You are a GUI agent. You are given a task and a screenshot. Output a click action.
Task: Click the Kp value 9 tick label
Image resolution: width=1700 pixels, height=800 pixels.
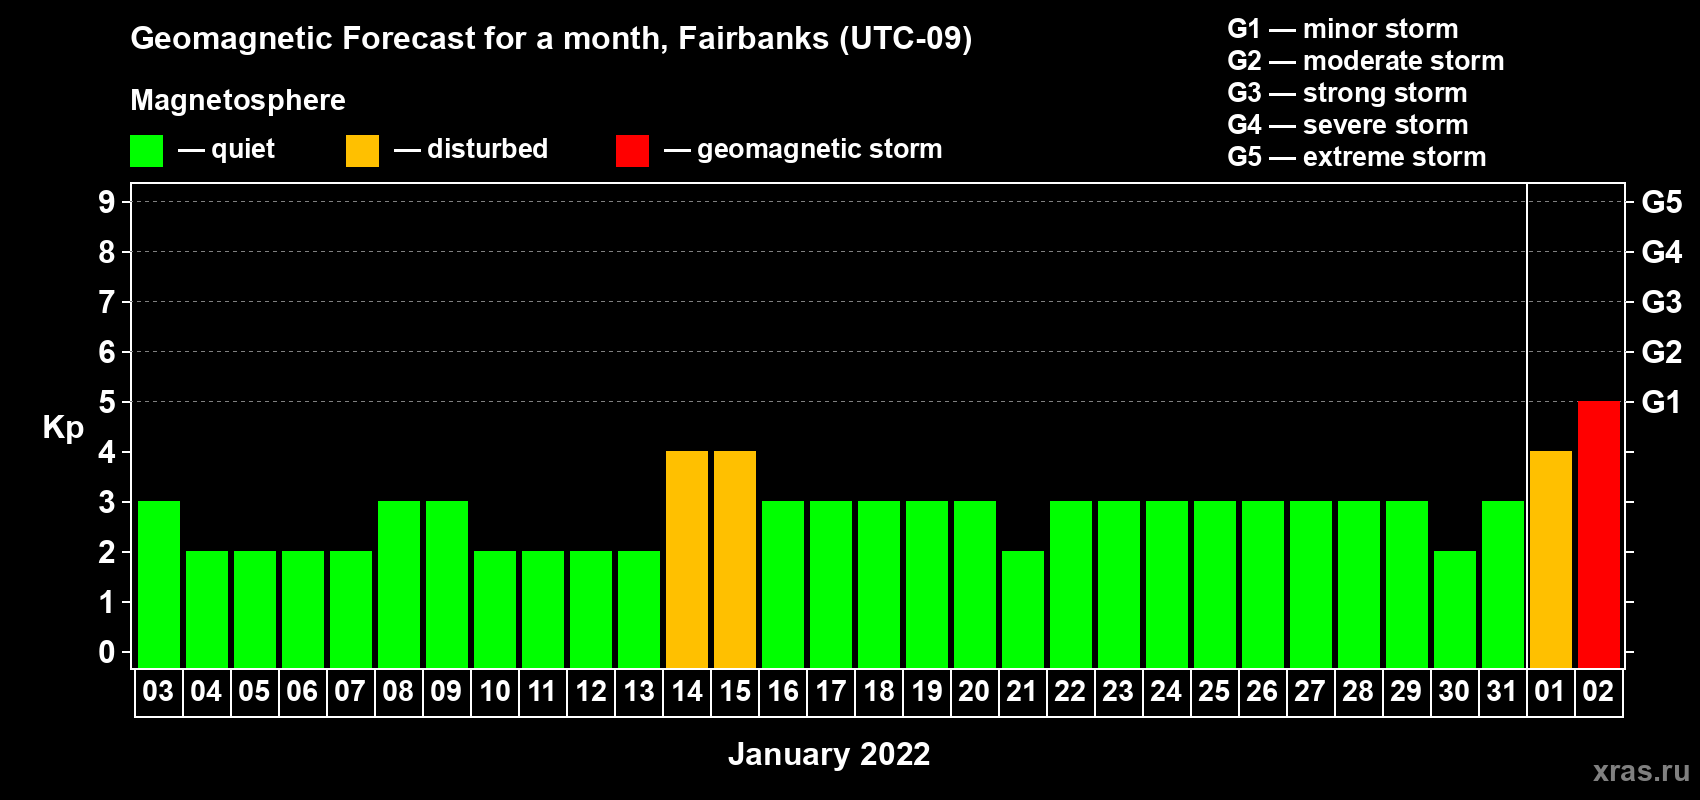pos(107,202)
